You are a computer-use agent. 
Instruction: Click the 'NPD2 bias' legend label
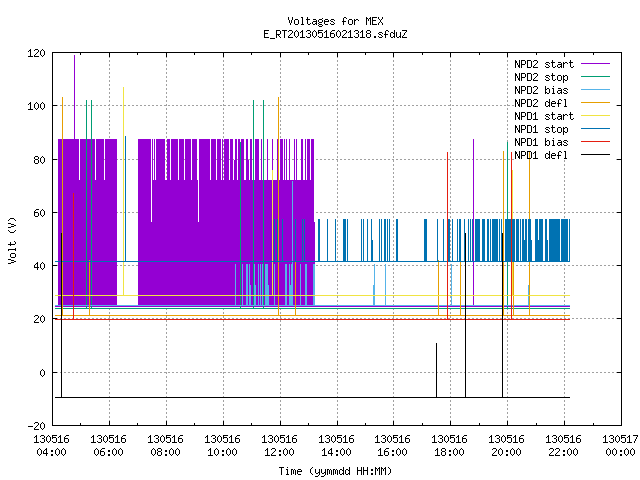(541, 90)
